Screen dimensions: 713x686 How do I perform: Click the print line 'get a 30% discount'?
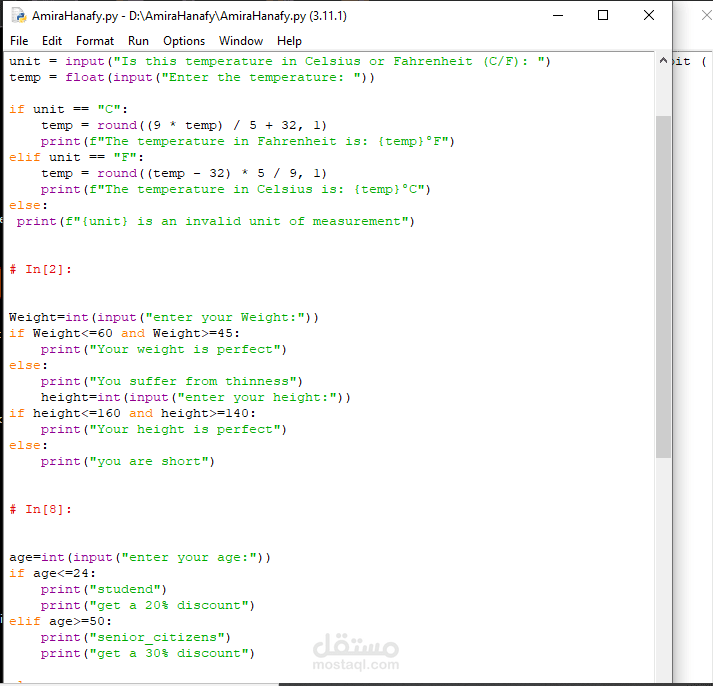click(x=148, y=653)
